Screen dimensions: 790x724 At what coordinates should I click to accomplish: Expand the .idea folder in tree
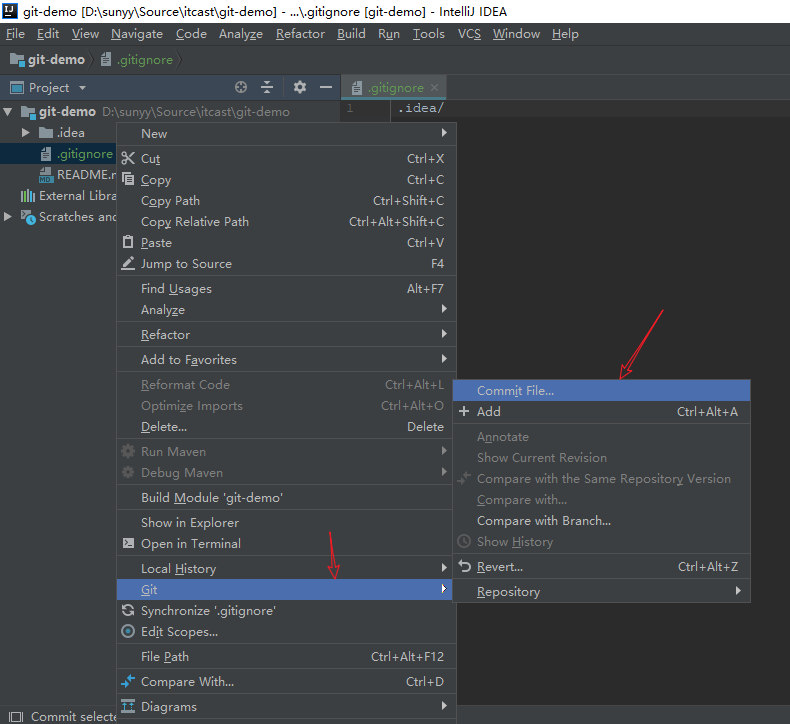coord(26,133)
